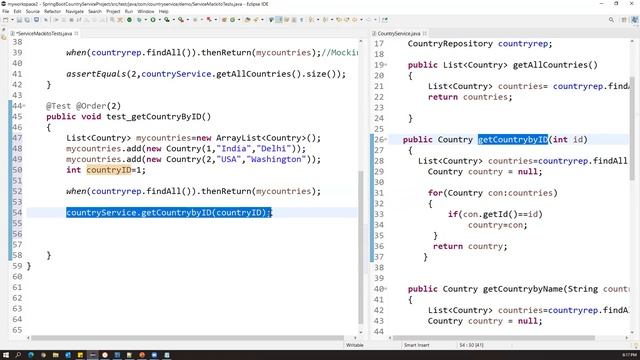Click the Coverage launch toolbar icon
Screen dimensions: 640x360
(x=167, y=20)
